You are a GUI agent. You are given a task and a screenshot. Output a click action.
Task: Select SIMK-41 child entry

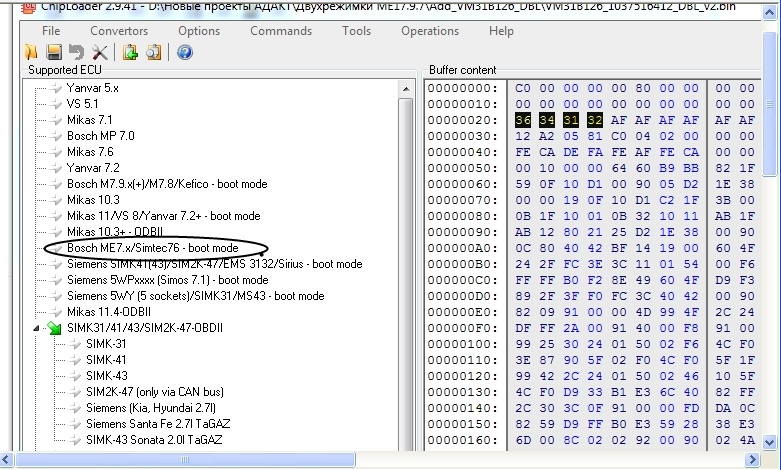106,359
